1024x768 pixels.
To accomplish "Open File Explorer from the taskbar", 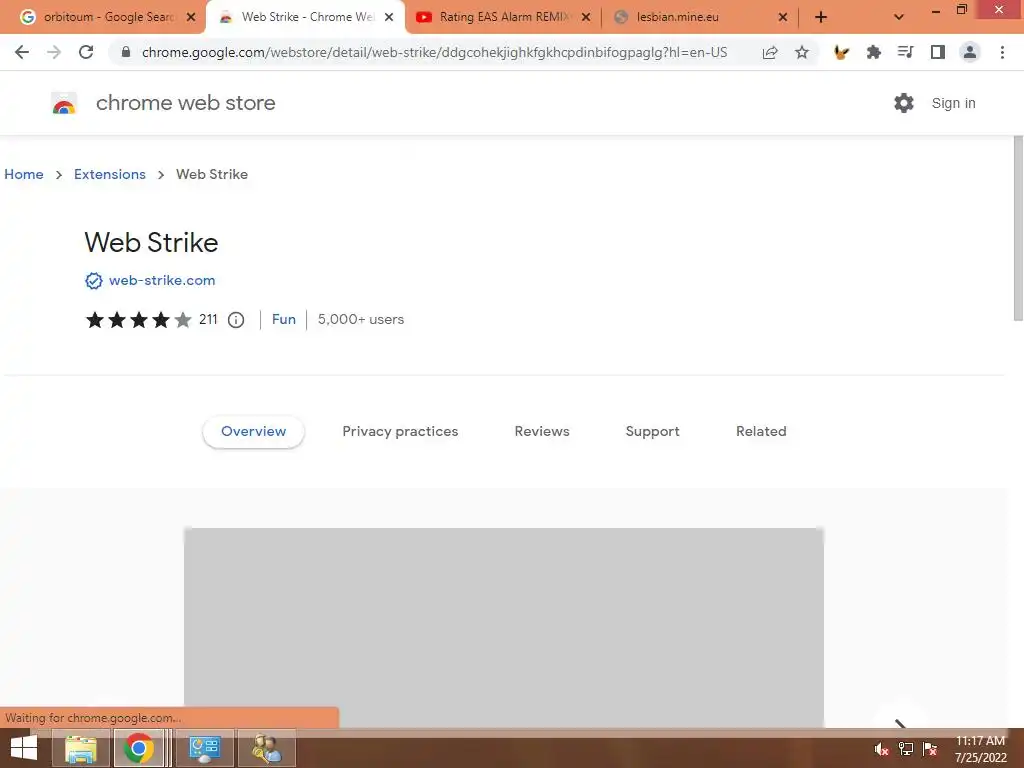I will (x=81, y=748).
